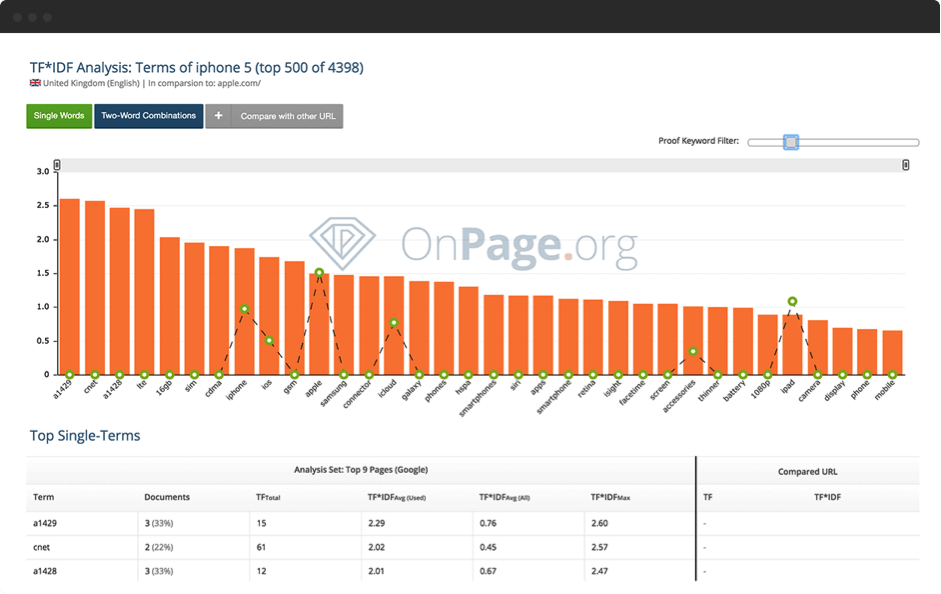Switch to Single Words view
Screen dimensions: 941x594
59,116
